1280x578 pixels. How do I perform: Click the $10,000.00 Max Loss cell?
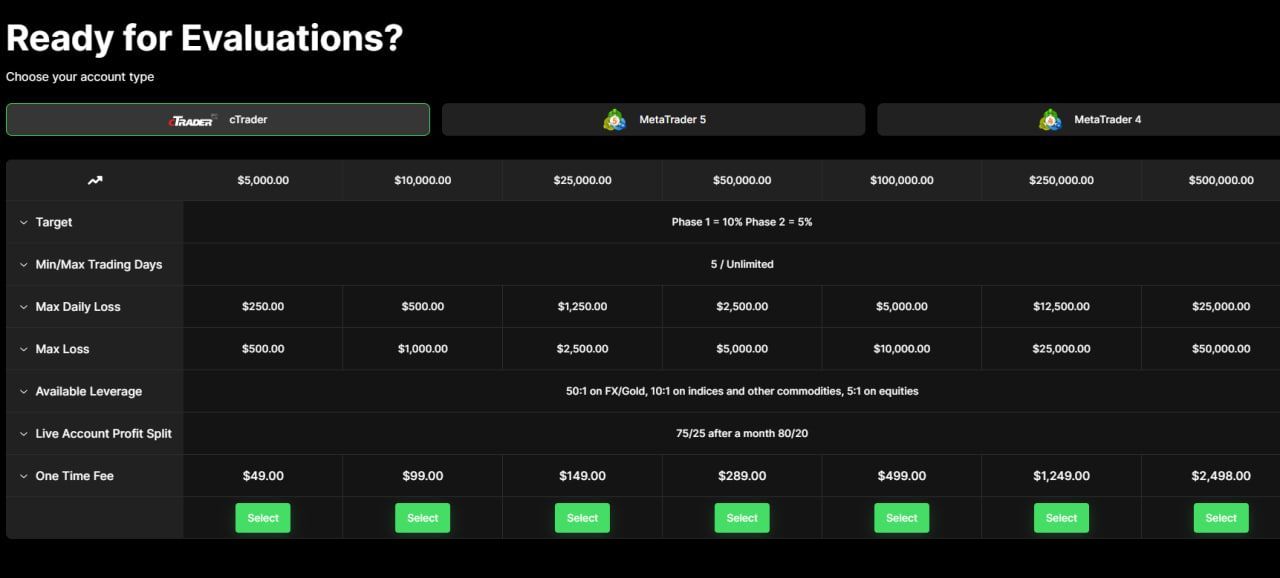coord(902,349)
